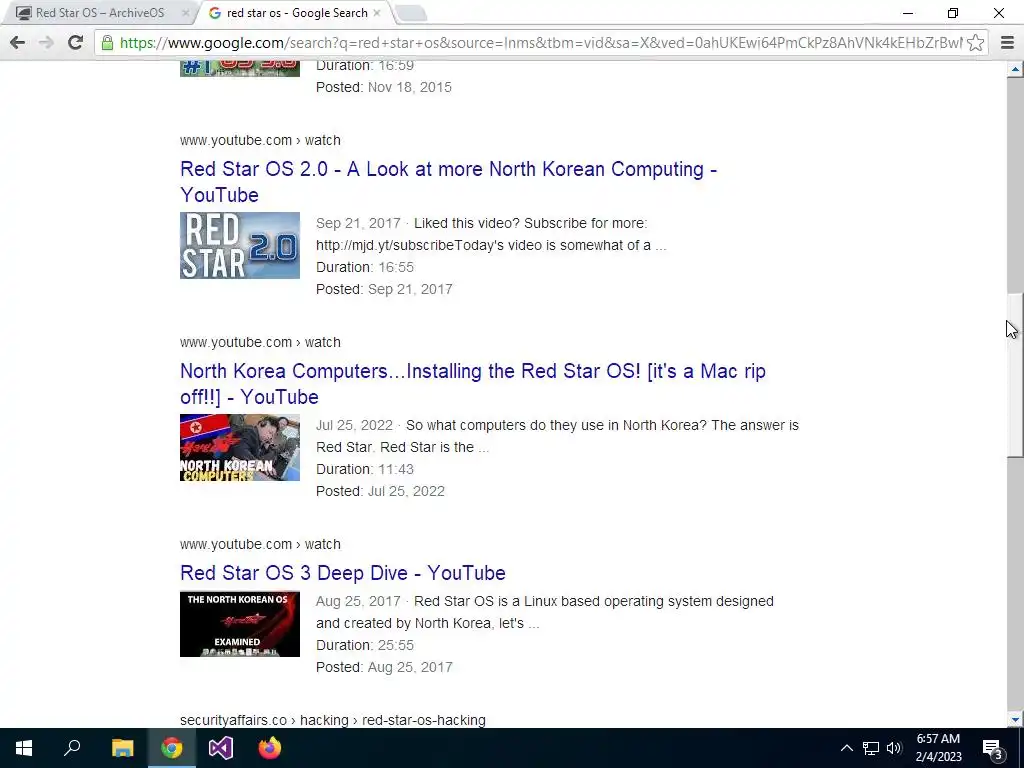
Task: Reload the current page
Action: [x=75, y=42]
